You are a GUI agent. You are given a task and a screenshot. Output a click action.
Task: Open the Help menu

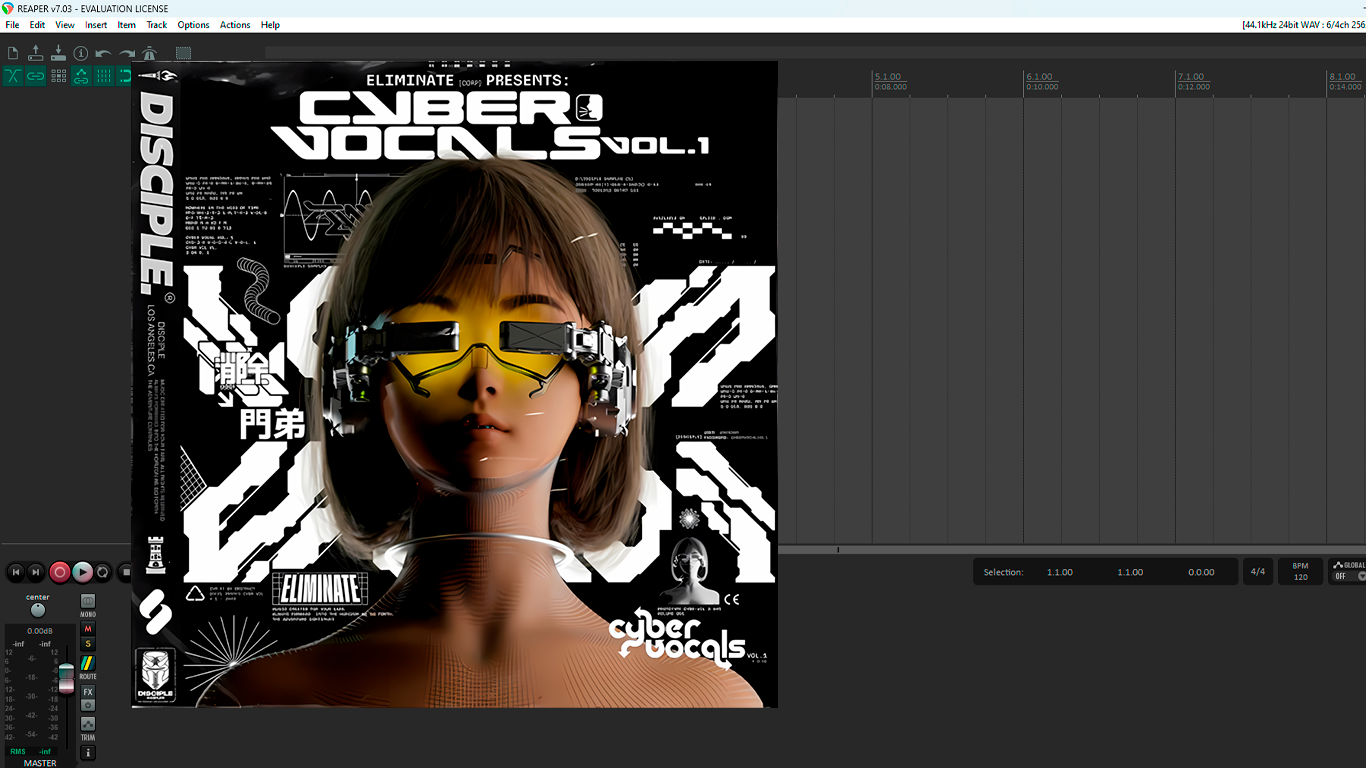click(270, 25)
